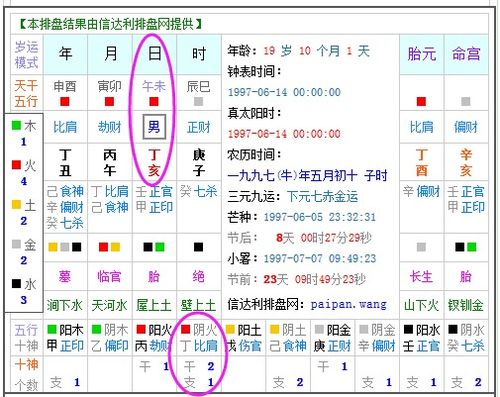Viewport: 500px width, 397px height.
Task: Click the gray square under 辰巳
Action: (198, 101)
